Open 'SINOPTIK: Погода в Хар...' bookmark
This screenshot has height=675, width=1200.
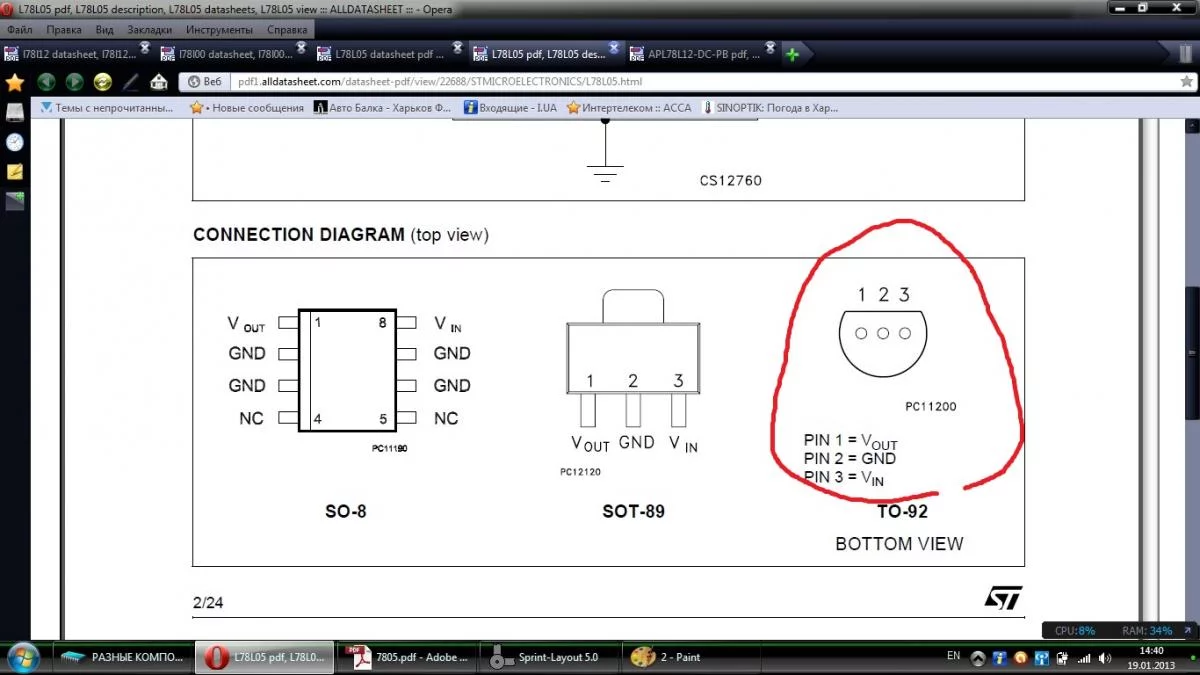(x=771, y=107)
